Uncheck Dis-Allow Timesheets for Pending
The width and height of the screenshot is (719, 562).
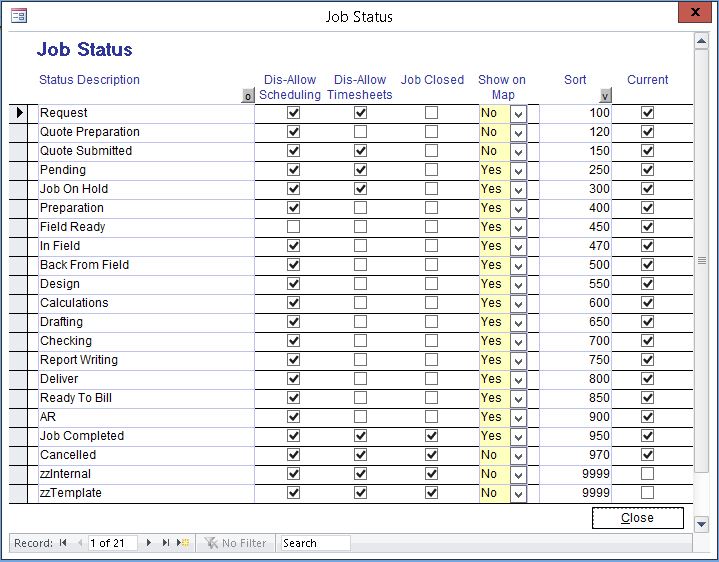click(360, 170)
